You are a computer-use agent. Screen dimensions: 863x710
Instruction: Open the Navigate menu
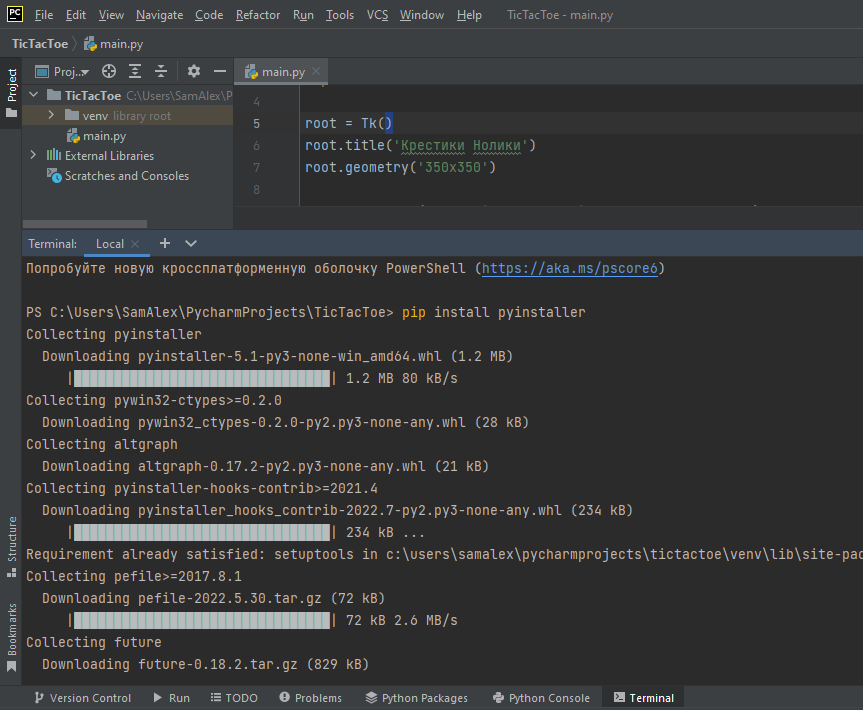160,15
